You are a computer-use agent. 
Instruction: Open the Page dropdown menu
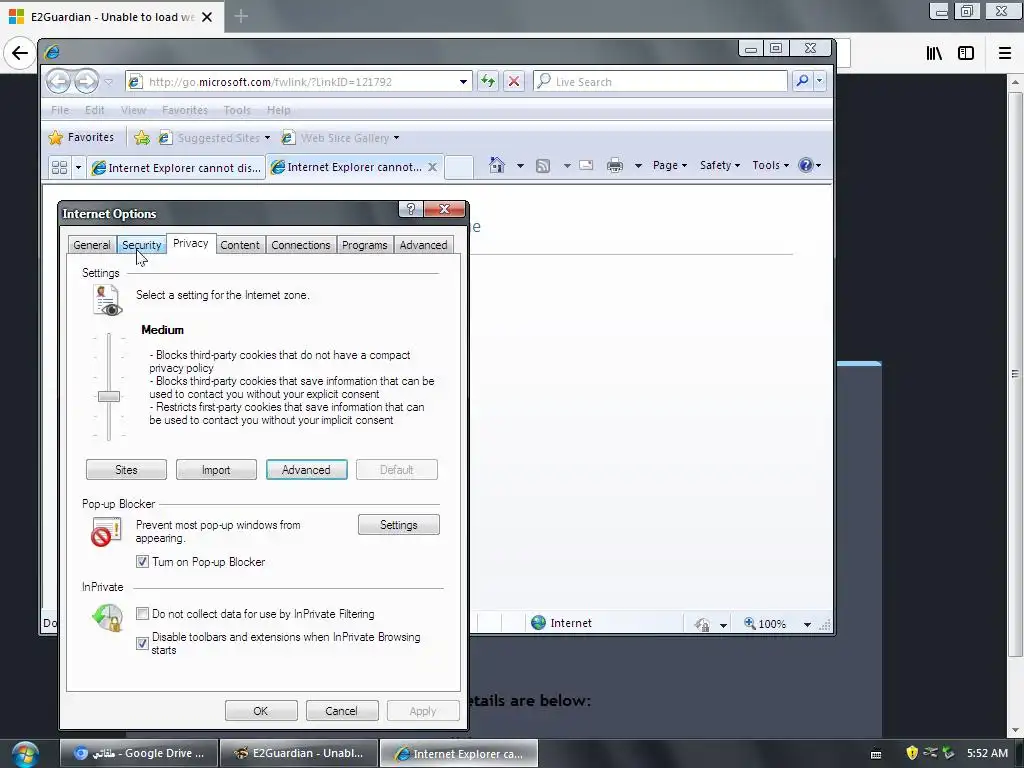(x=670, y=165)
